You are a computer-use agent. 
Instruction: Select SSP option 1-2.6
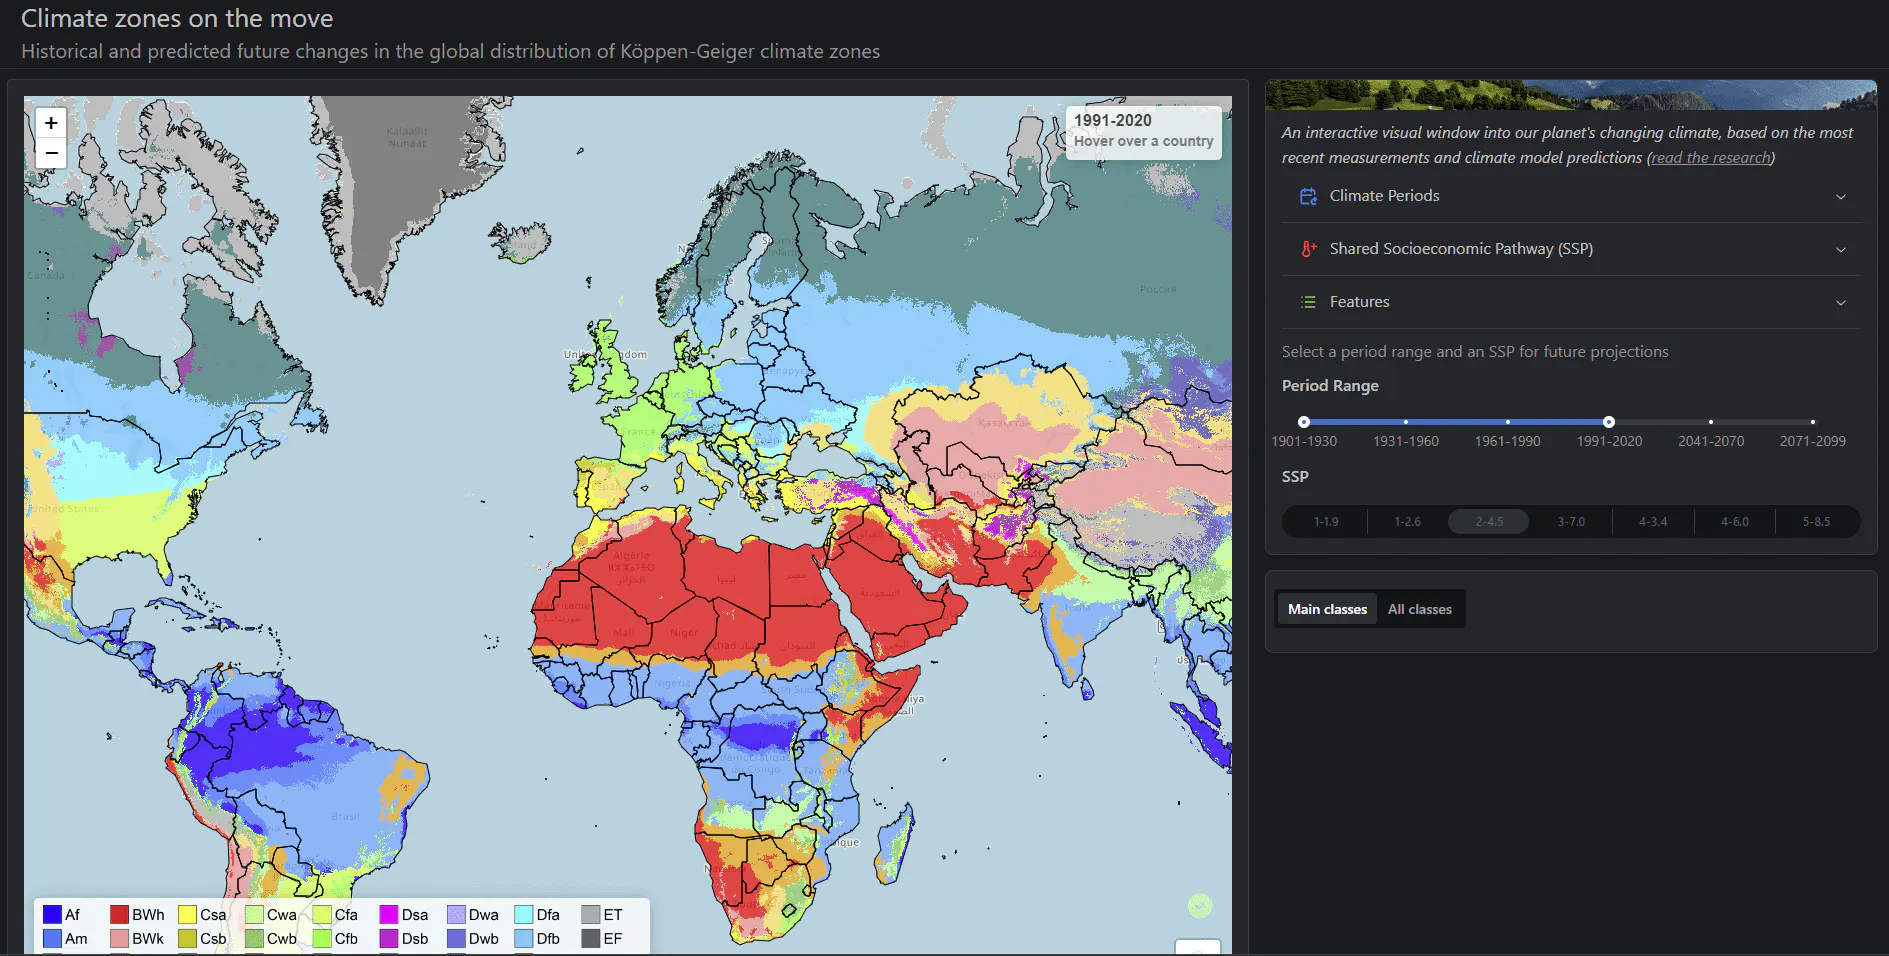coord(1407,522)
